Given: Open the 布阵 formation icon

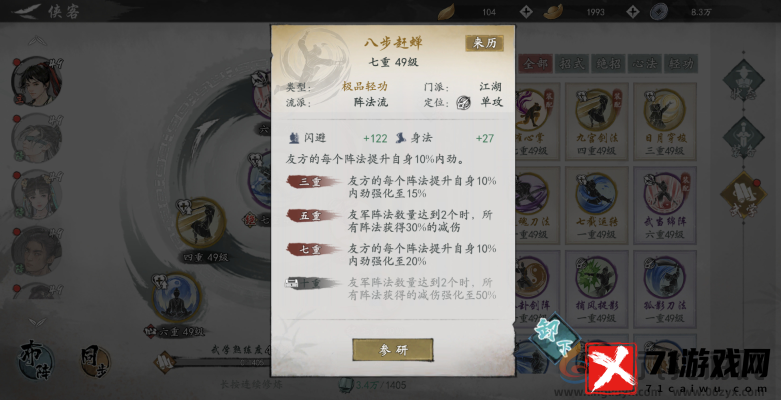Looking at the screenshot, I should (36, 360).
